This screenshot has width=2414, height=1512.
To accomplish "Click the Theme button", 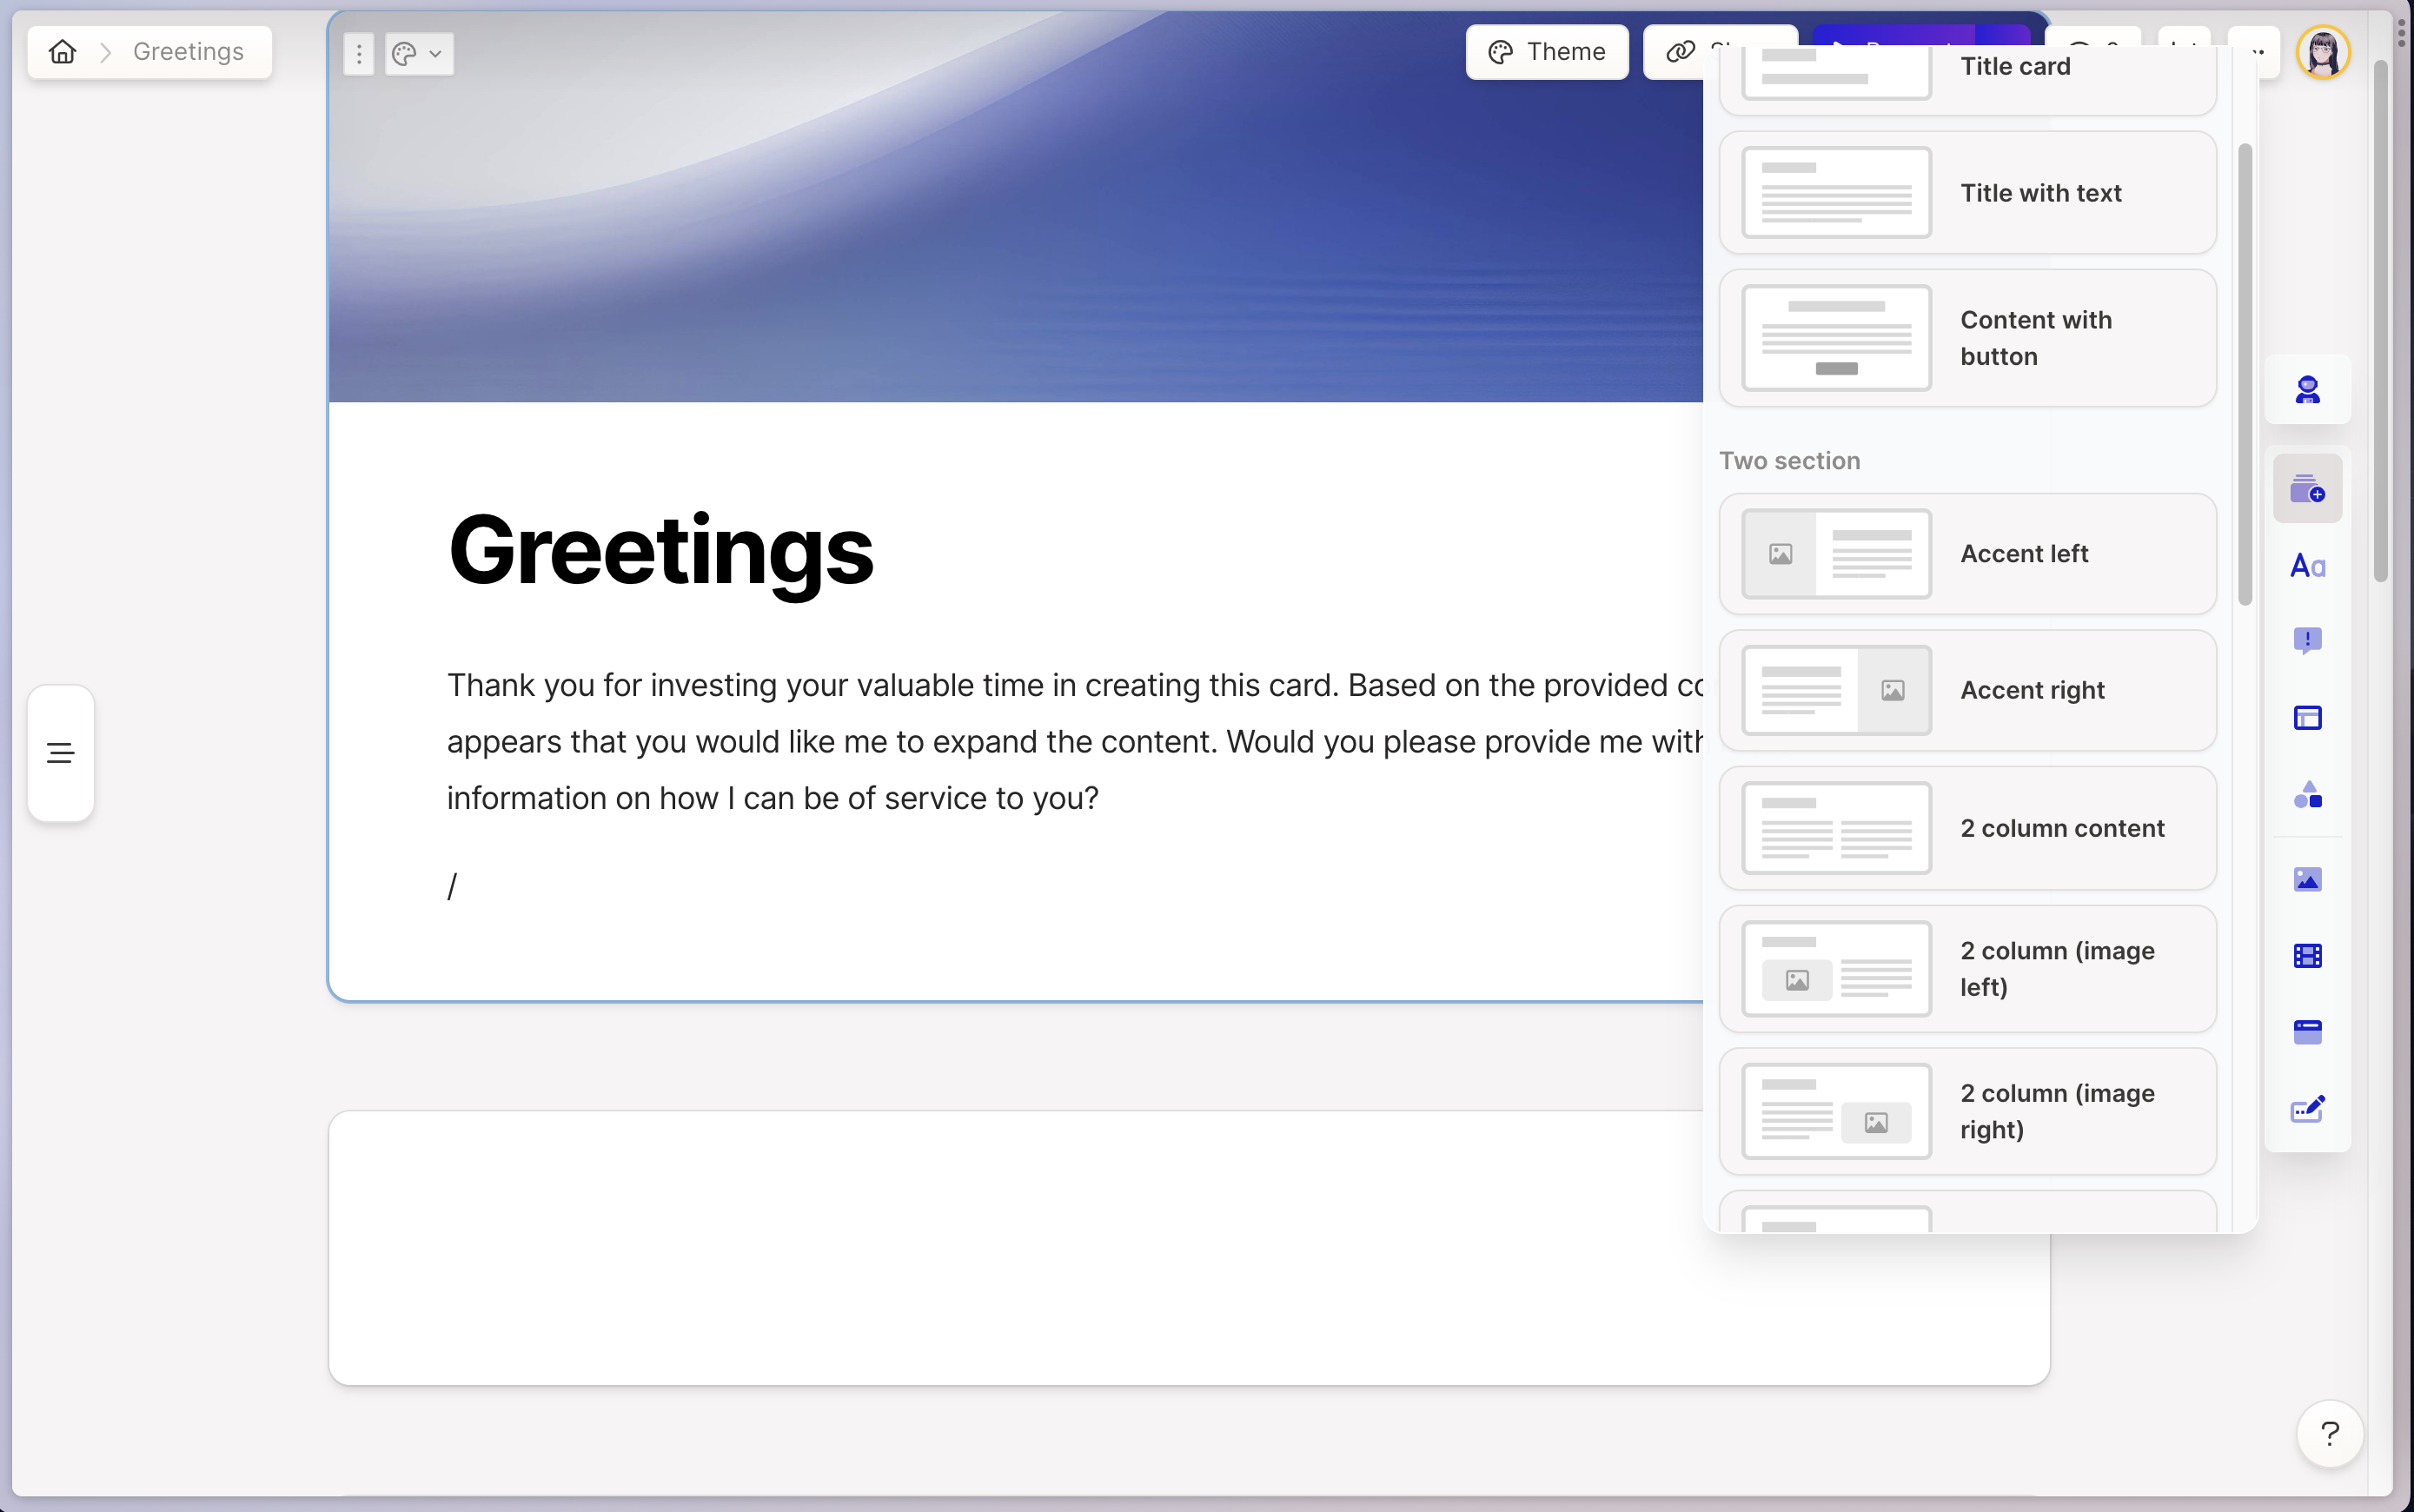I will coord(1546,52).
